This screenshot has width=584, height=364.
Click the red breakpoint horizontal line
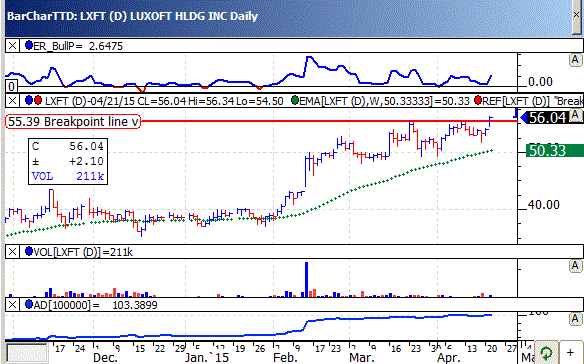pyautogui.click(x=329, y=121)
